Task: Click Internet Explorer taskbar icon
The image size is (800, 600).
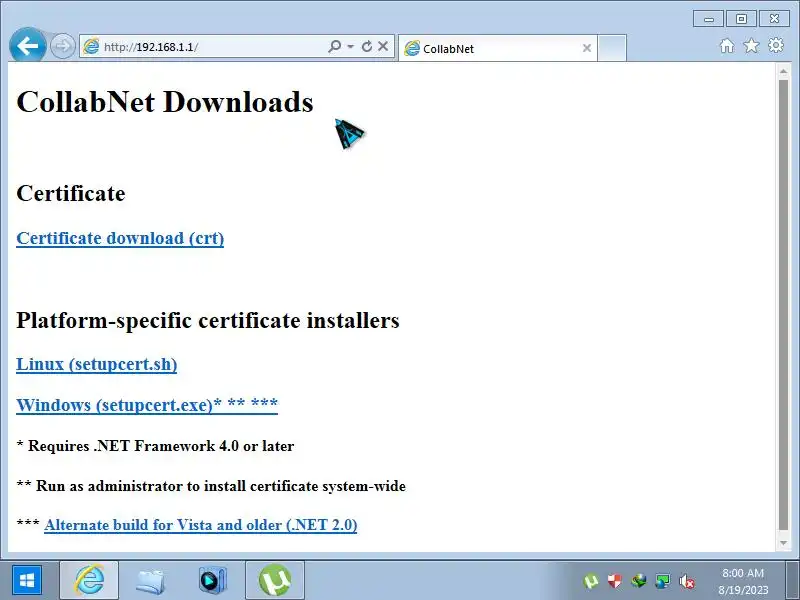Action: (89, 580)
